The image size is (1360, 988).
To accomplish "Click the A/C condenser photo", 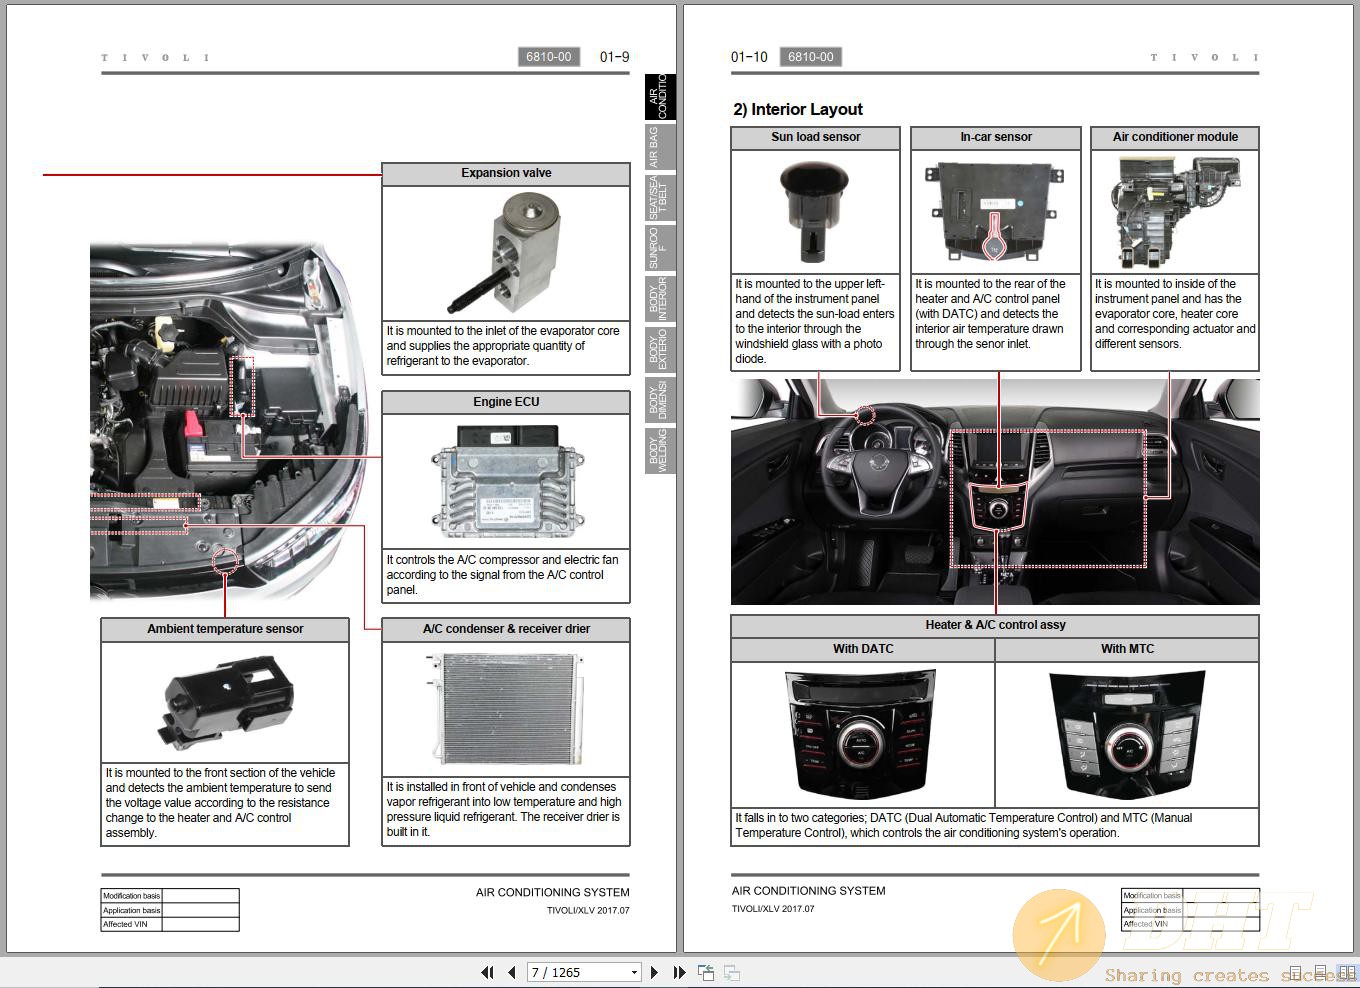I will 505,710.
